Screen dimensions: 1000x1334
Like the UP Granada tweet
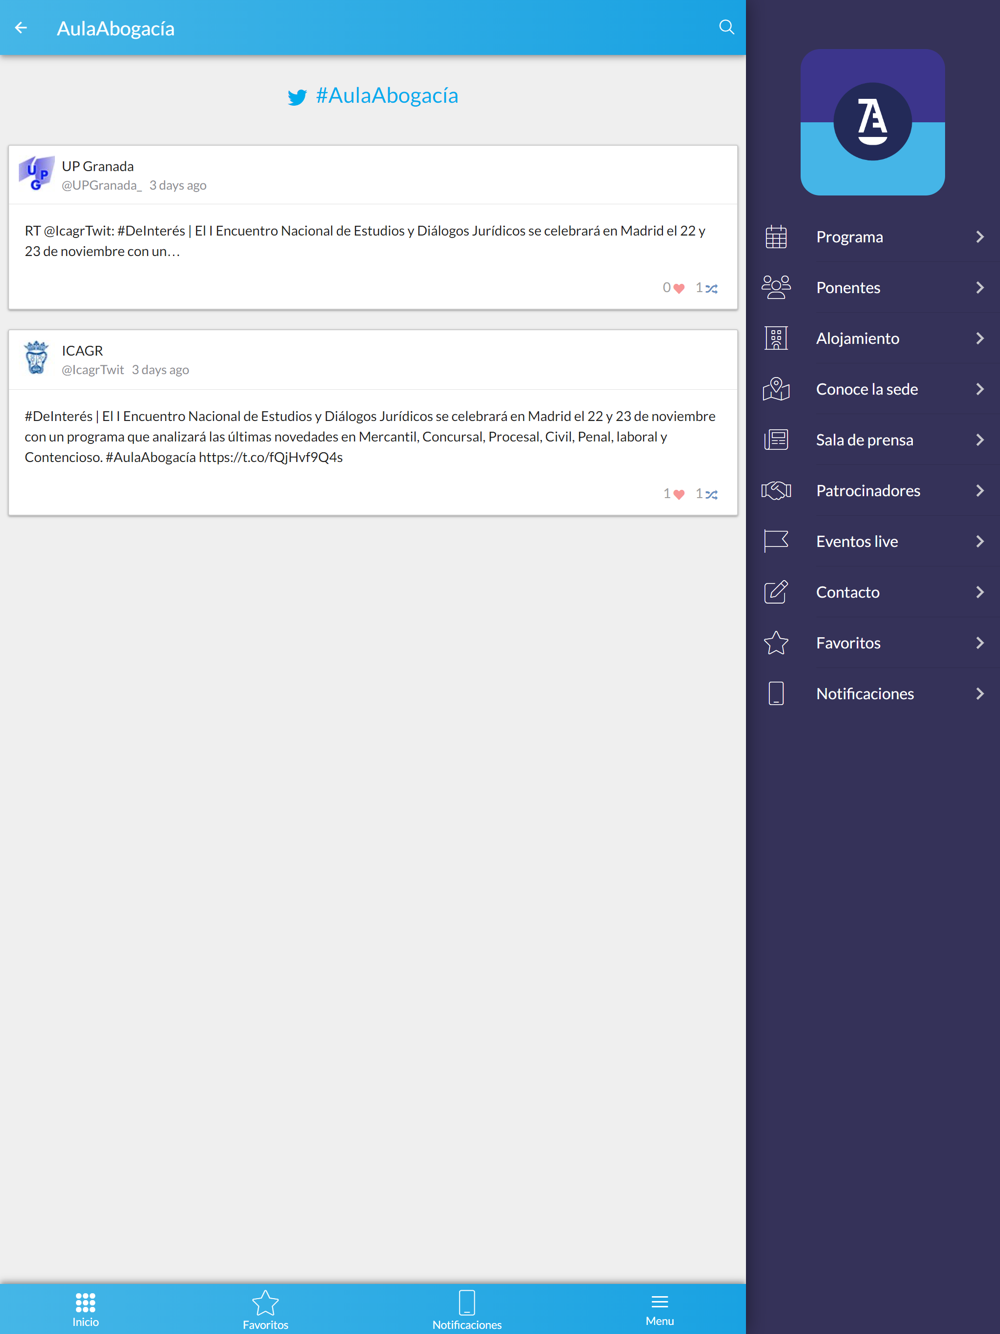click(x=679, y=288)
